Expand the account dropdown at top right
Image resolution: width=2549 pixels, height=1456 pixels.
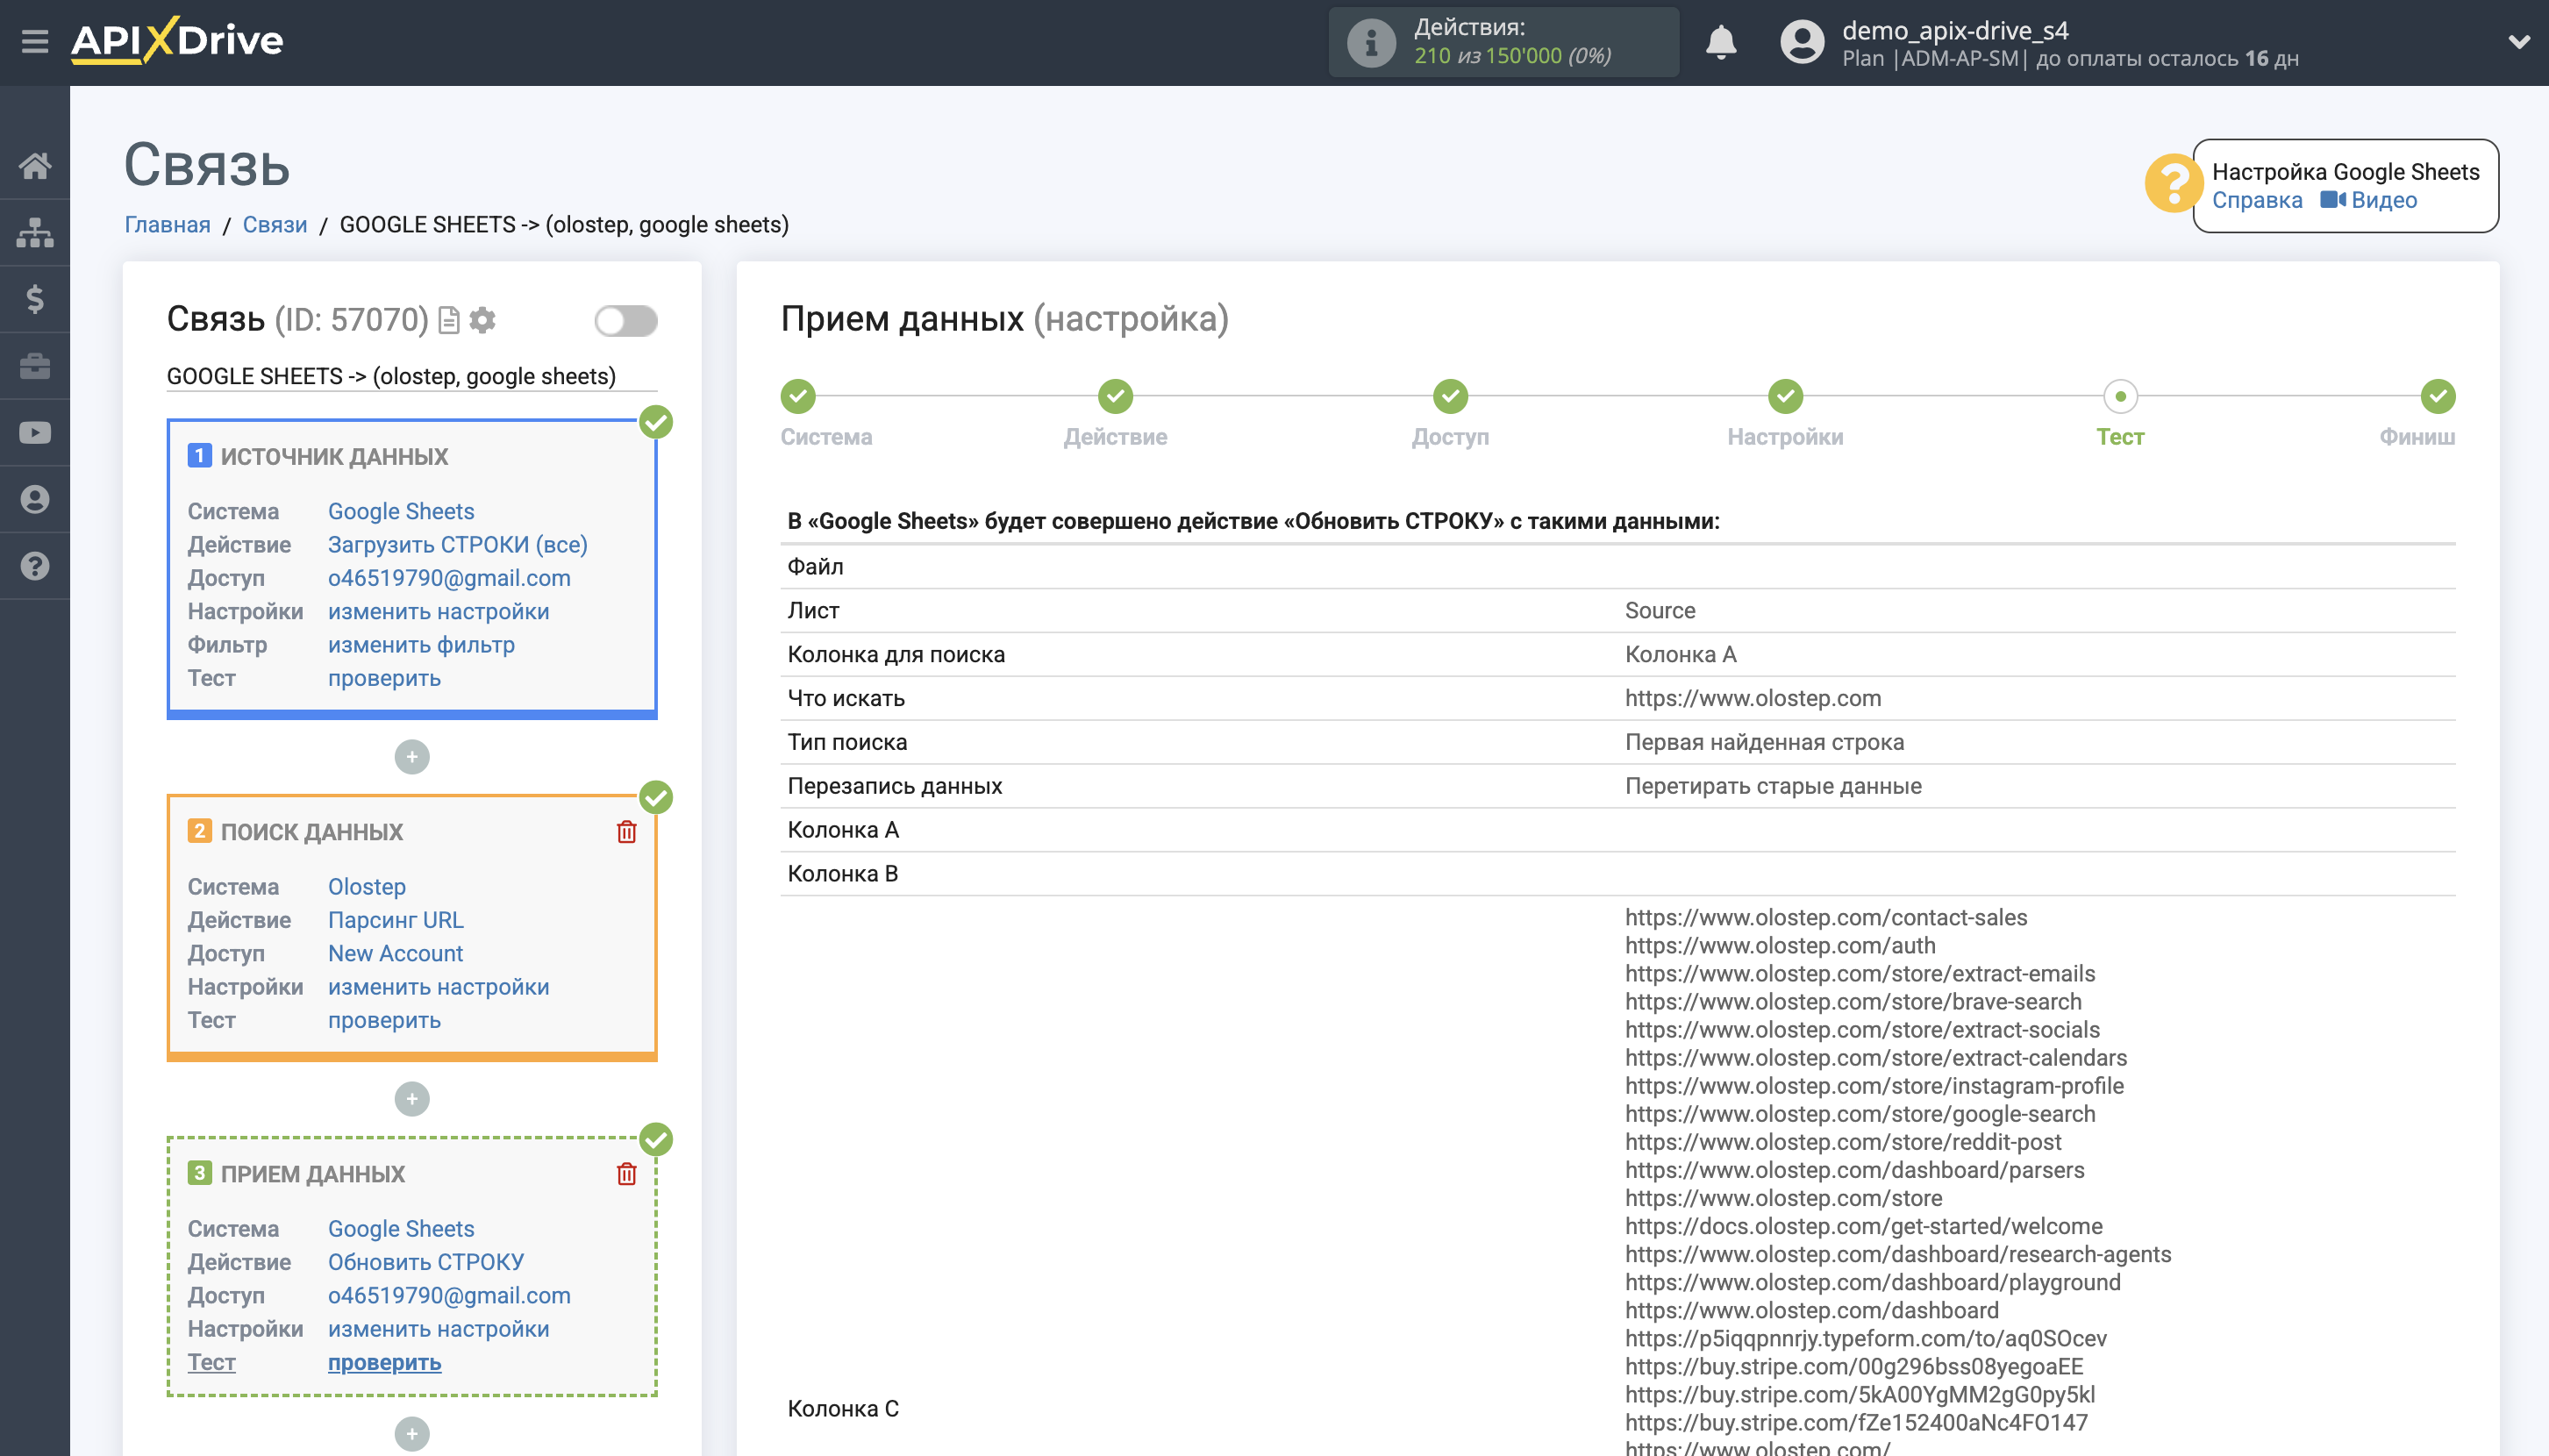tap(2521, 41)
